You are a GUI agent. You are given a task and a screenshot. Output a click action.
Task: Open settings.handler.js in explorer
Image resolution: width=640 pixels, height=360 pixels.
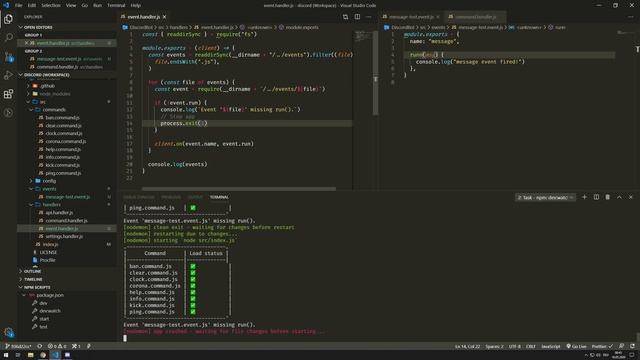[64, 236]
